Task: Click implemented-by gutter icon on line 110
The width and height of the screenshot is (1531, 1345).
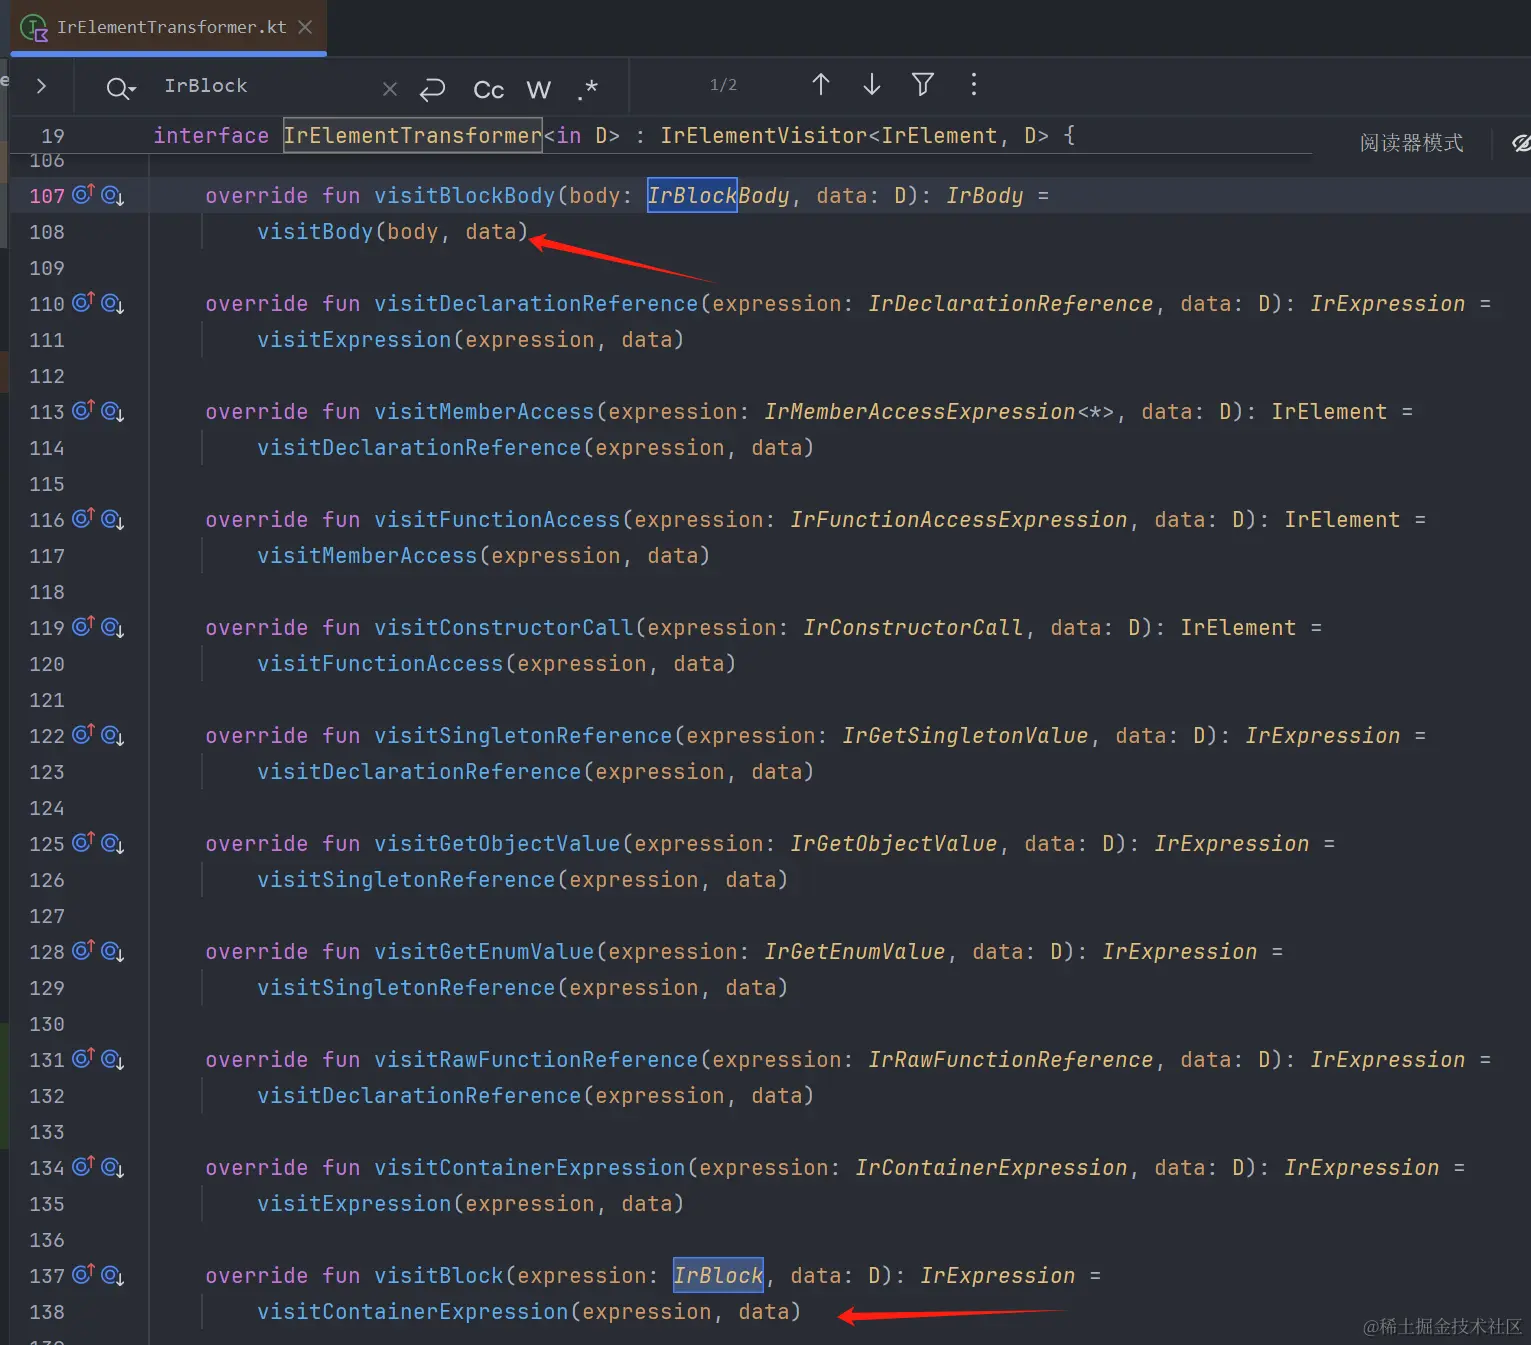Action: tap(113, 303)
